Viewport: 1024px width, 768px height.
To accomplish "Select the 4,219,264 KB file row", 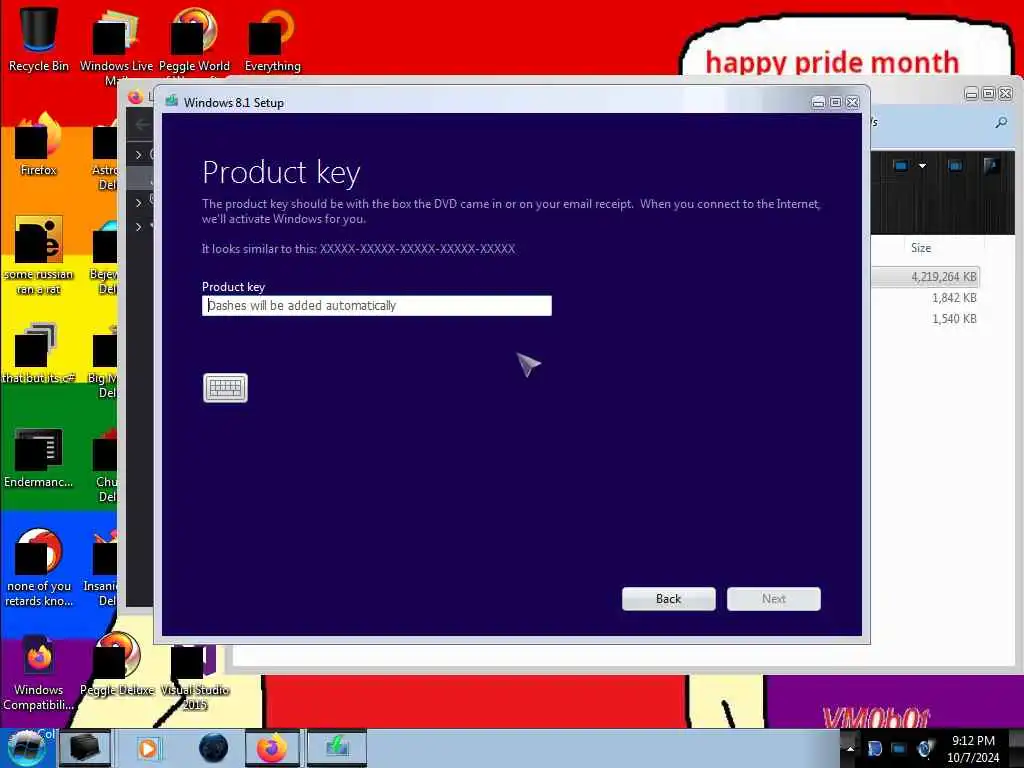I will [x=926, y=277].
